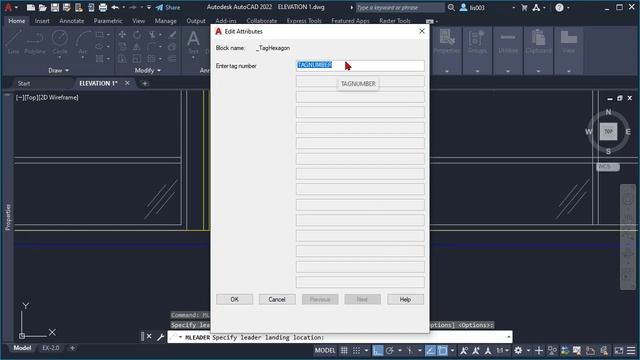Open the rectangle tool dropdown arrow

[108, 35]
